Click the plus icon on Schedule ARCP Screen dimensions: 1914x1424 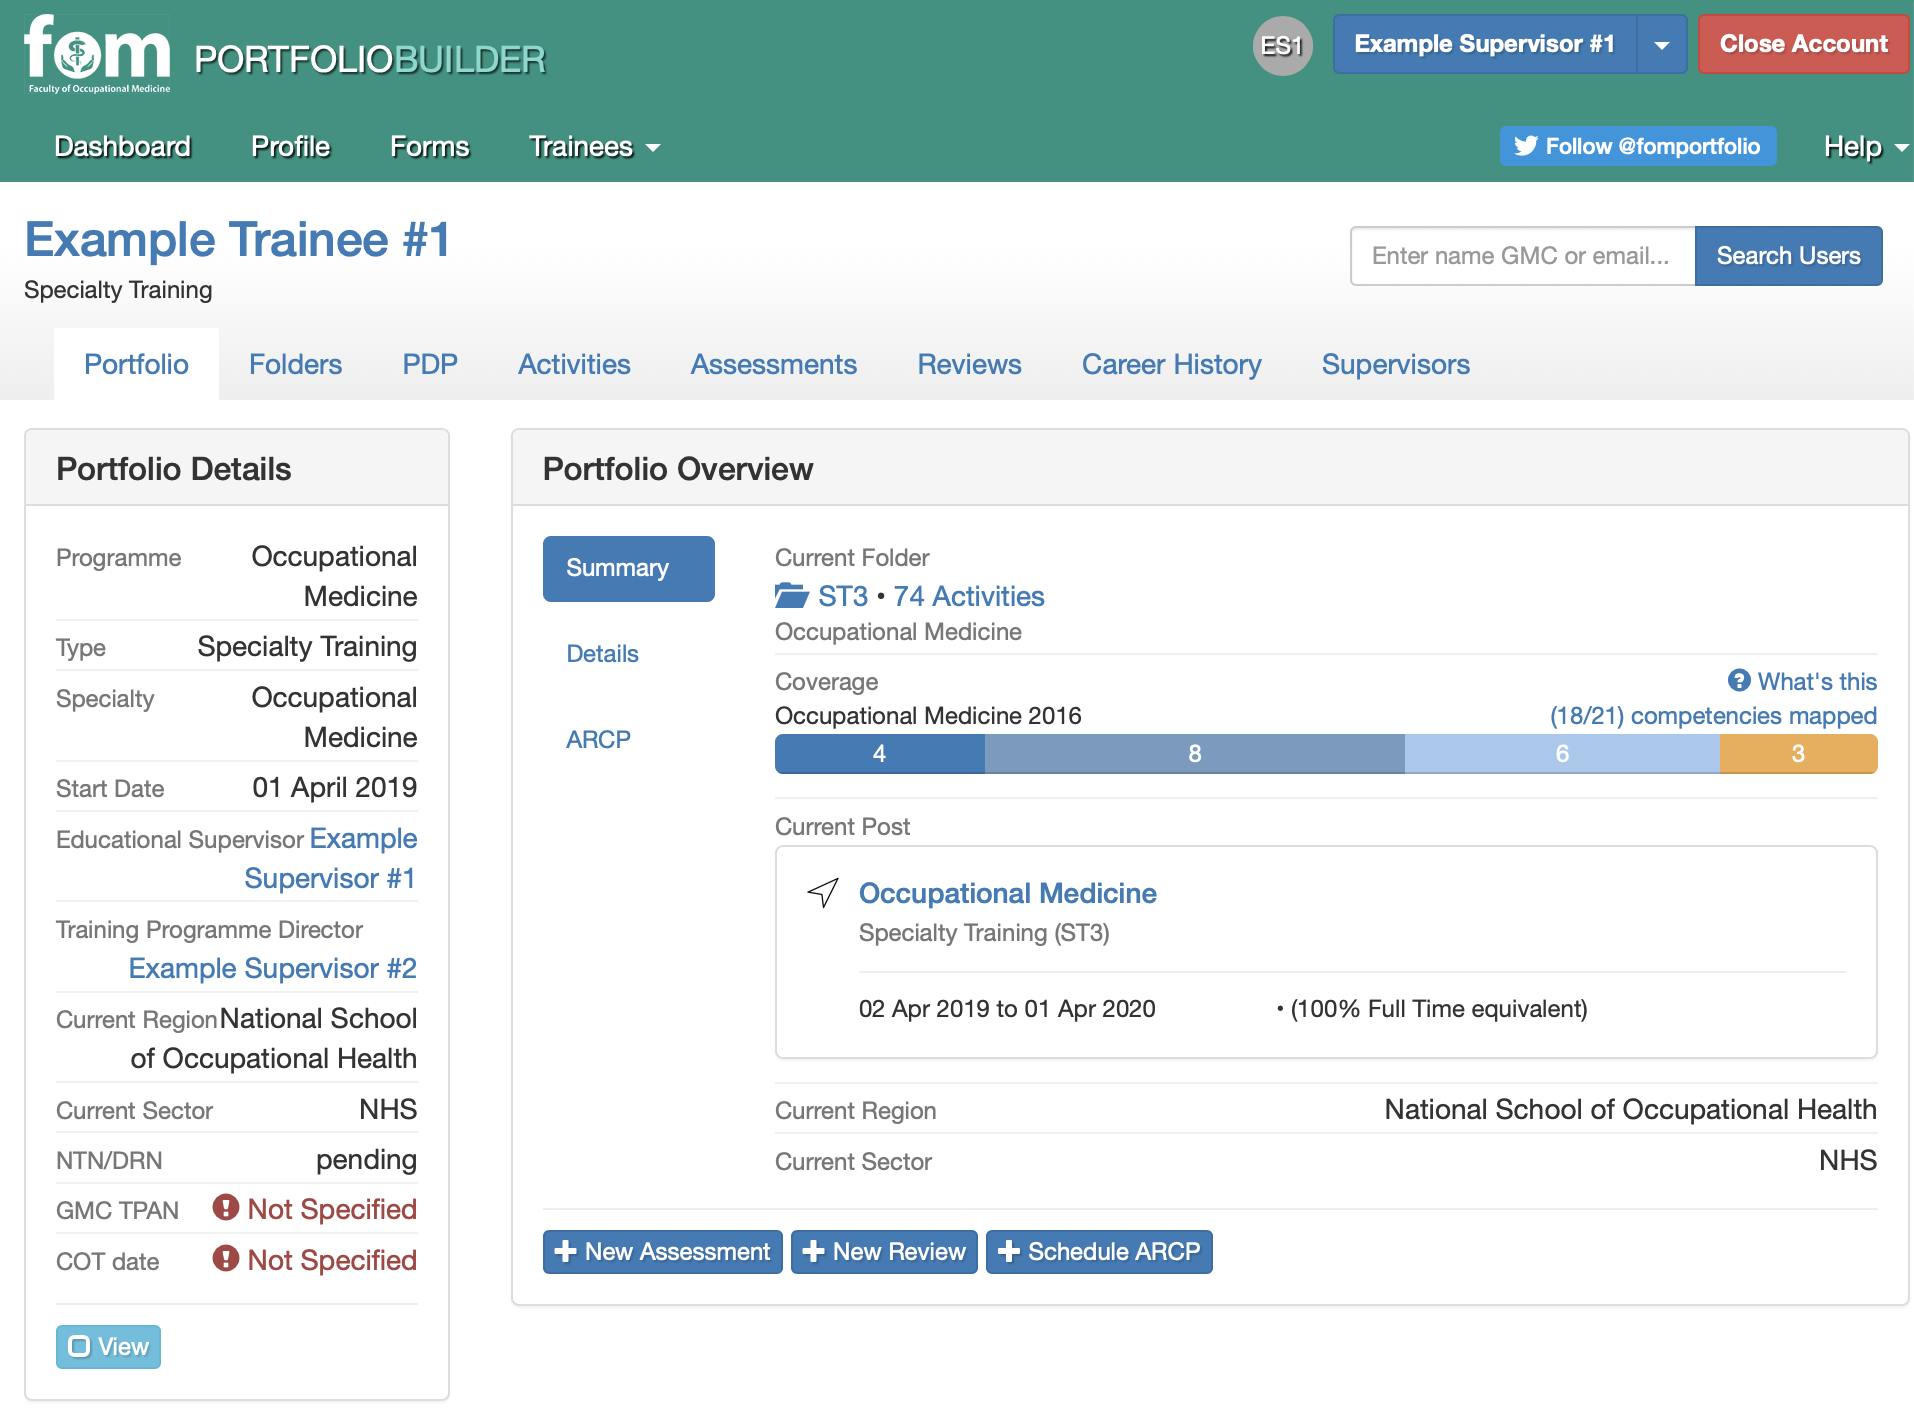1009,1252
